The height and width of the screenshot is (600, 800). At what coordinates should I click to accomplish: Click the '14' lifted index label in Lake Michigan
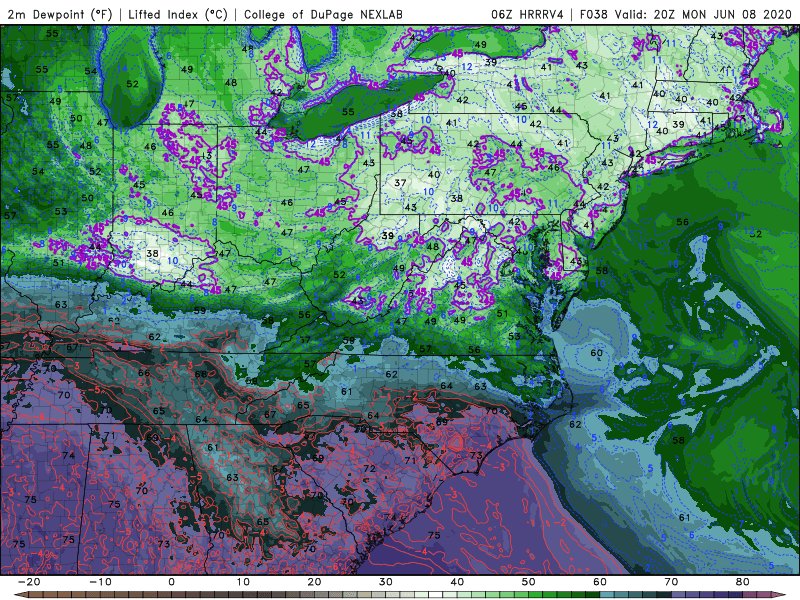tap(122, 68)
